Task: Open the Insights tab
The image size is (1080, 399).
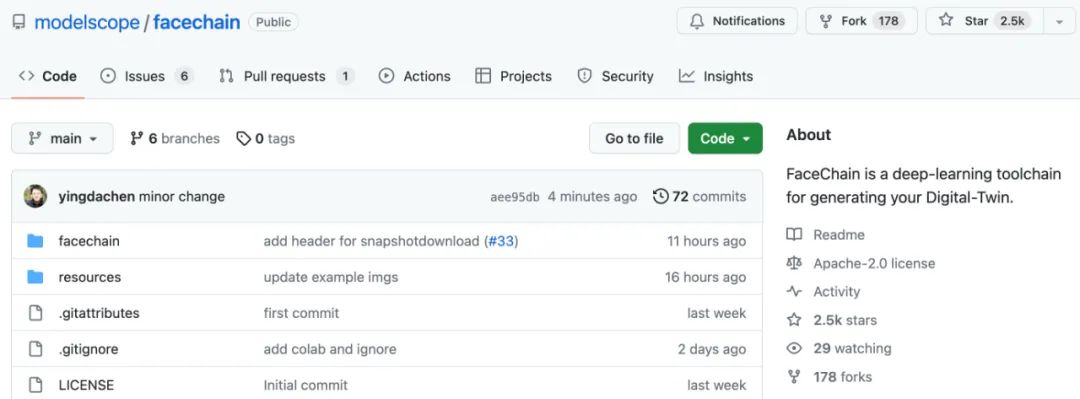Action: [x=716, y=76]
